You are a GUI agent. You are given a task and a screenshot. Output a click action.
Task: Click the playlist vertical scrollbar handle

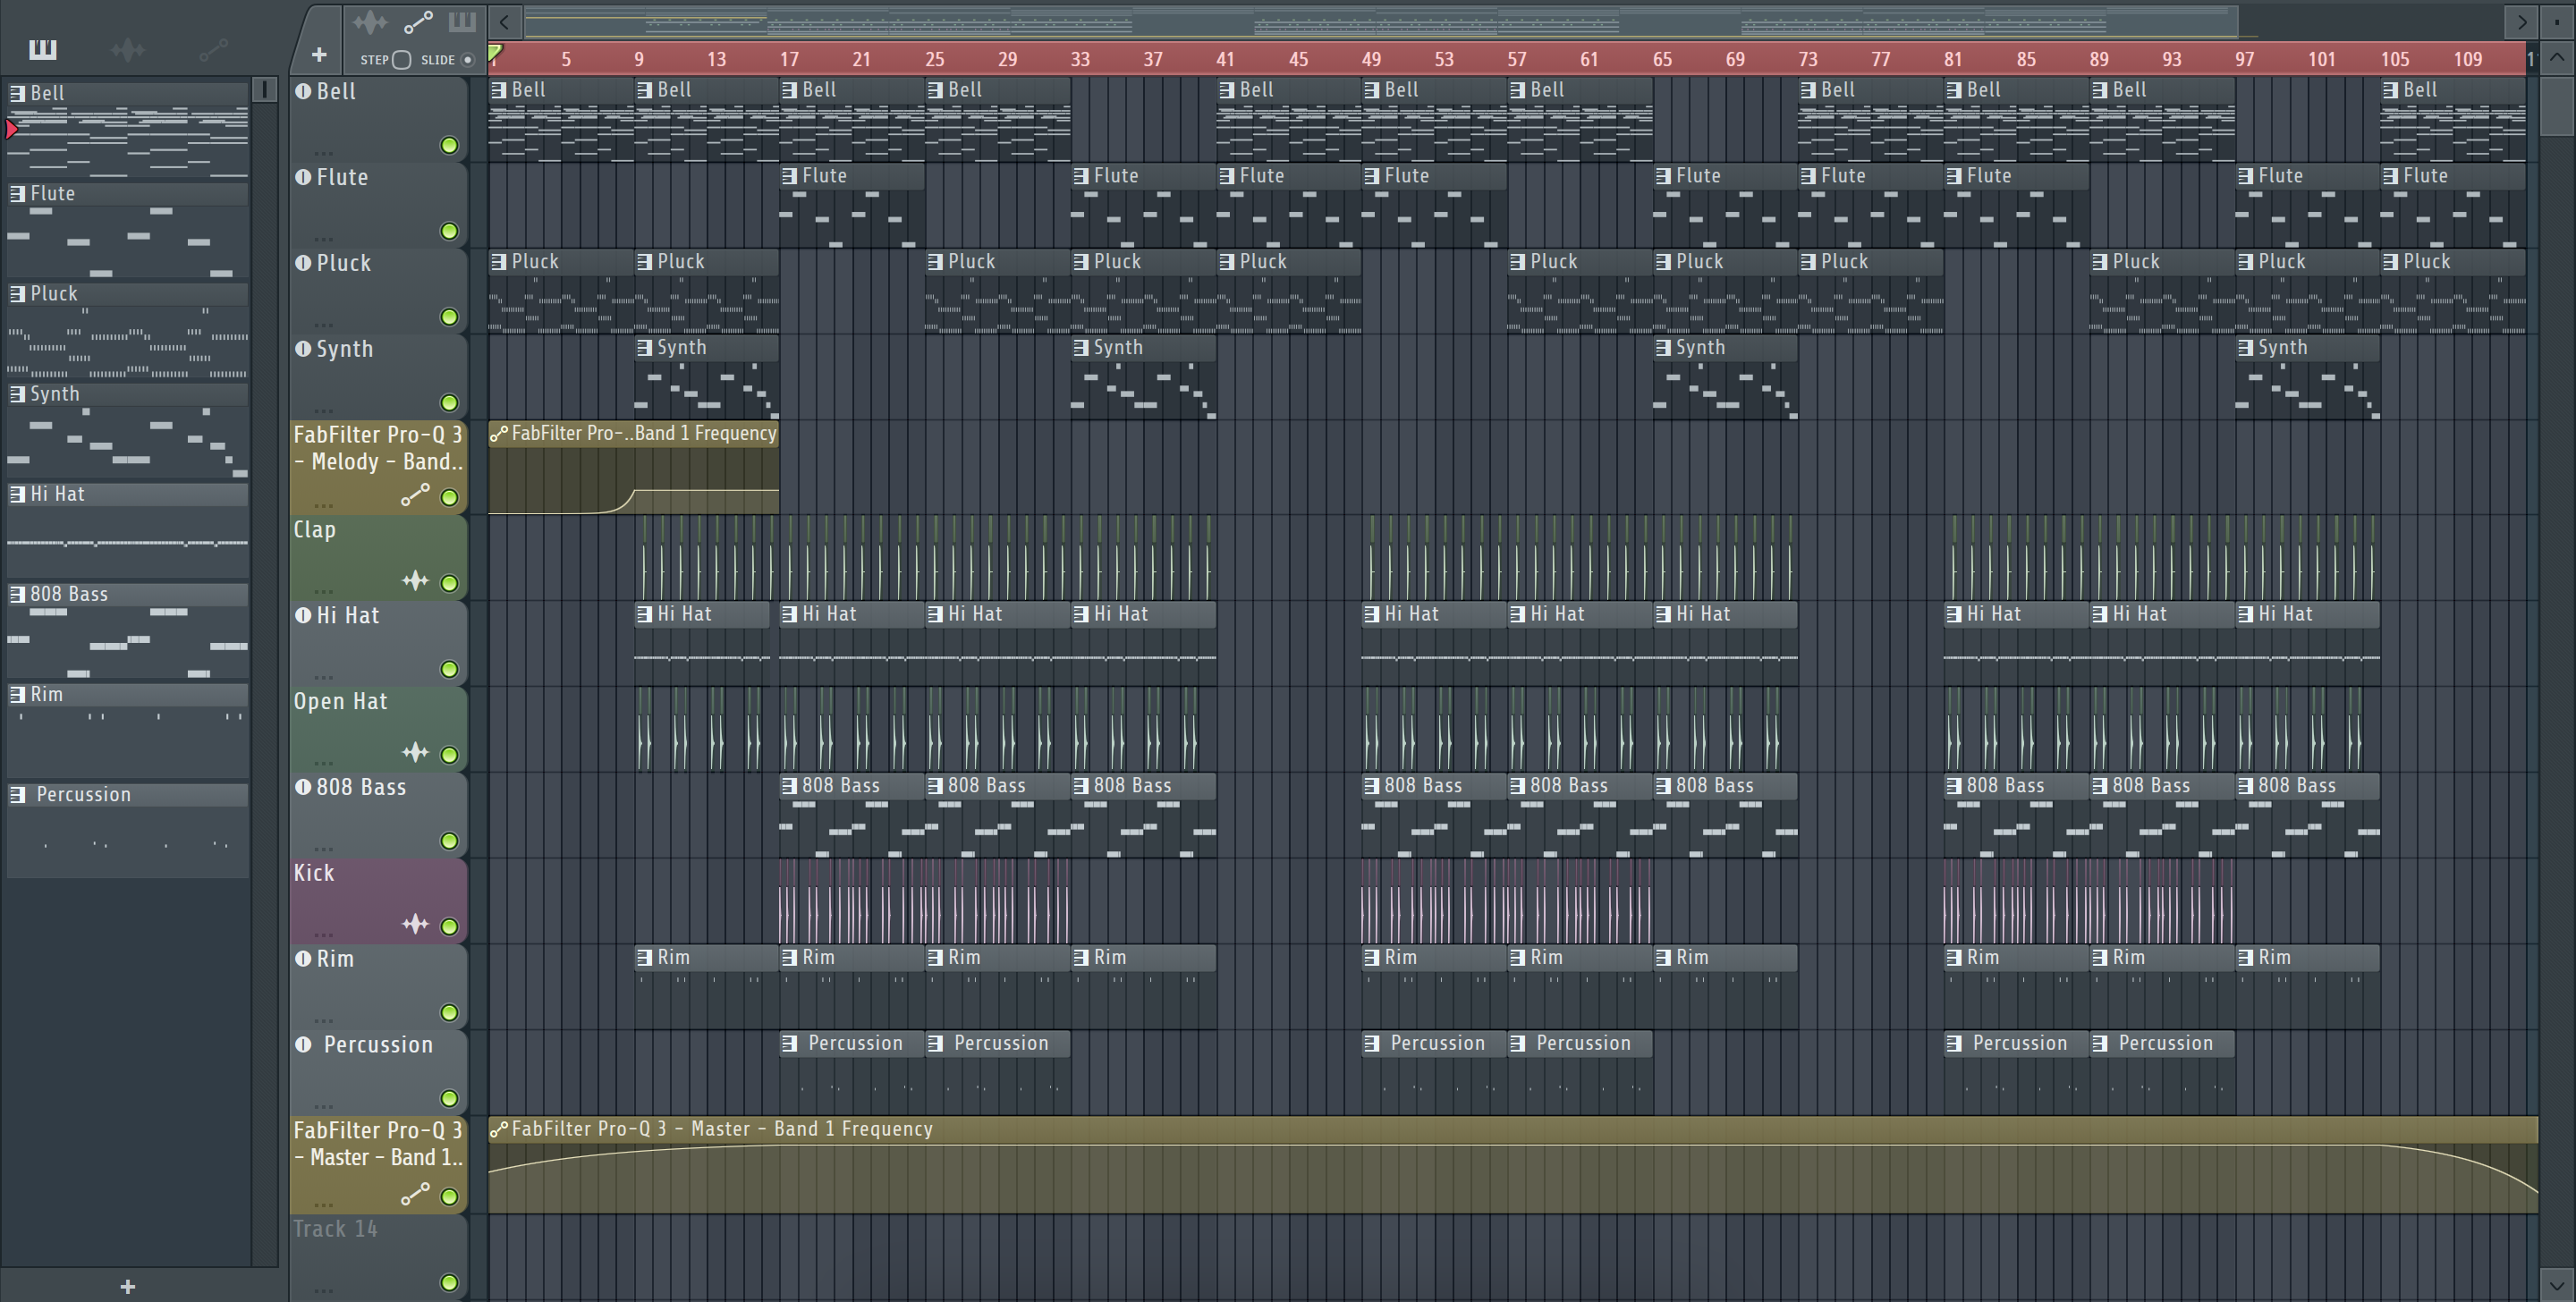pos(2556,106)
